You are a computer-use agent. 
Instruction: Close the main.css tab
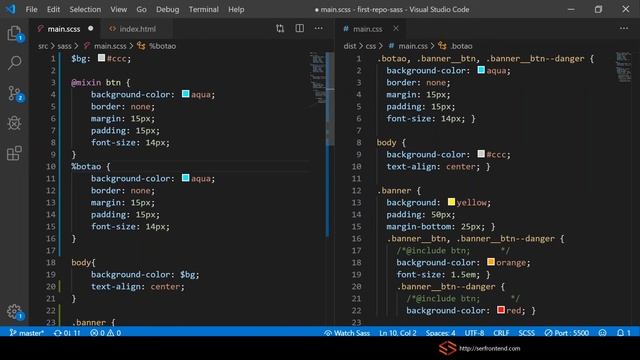[x=396, y=28]
